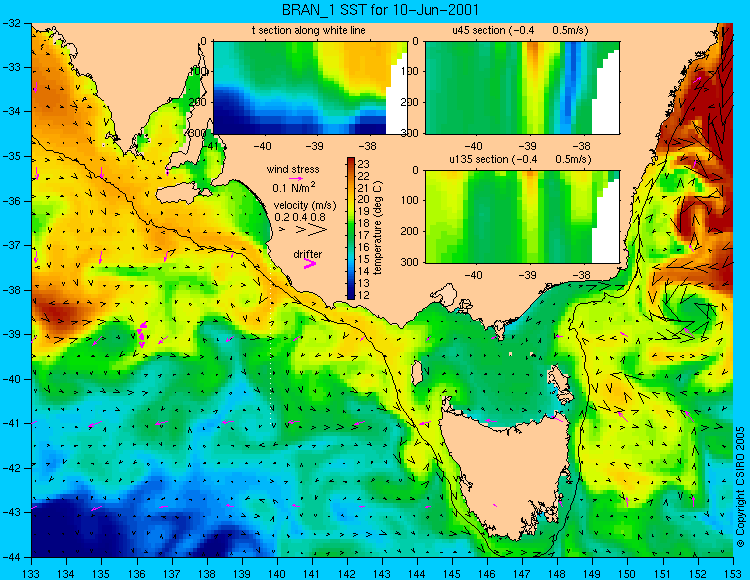Viewport: 750px width, 580px height.
Task: Select the color bar tick label 20
Action: [x=364, y=199]
